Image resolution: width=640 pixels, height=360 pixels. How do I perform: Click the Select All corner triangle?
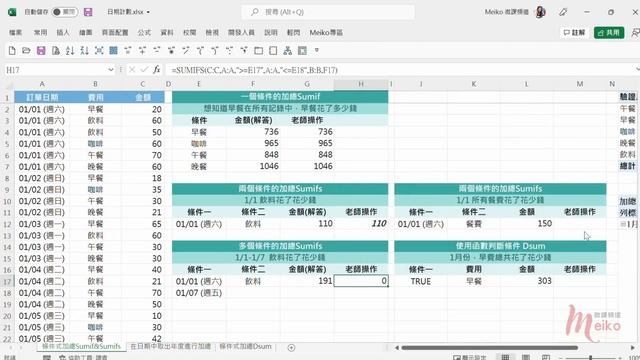[x=8, y=84]
